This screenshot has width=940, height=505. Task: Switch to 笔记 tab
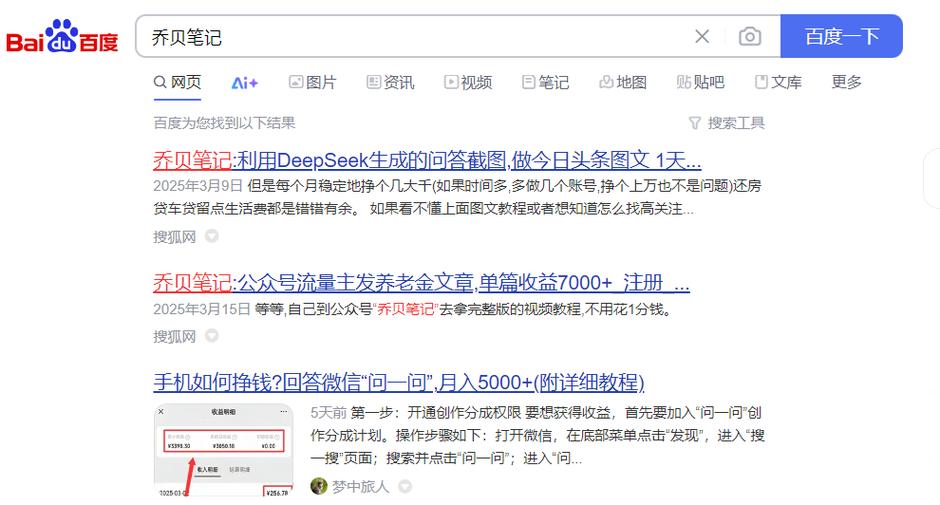tap(546, 82)
